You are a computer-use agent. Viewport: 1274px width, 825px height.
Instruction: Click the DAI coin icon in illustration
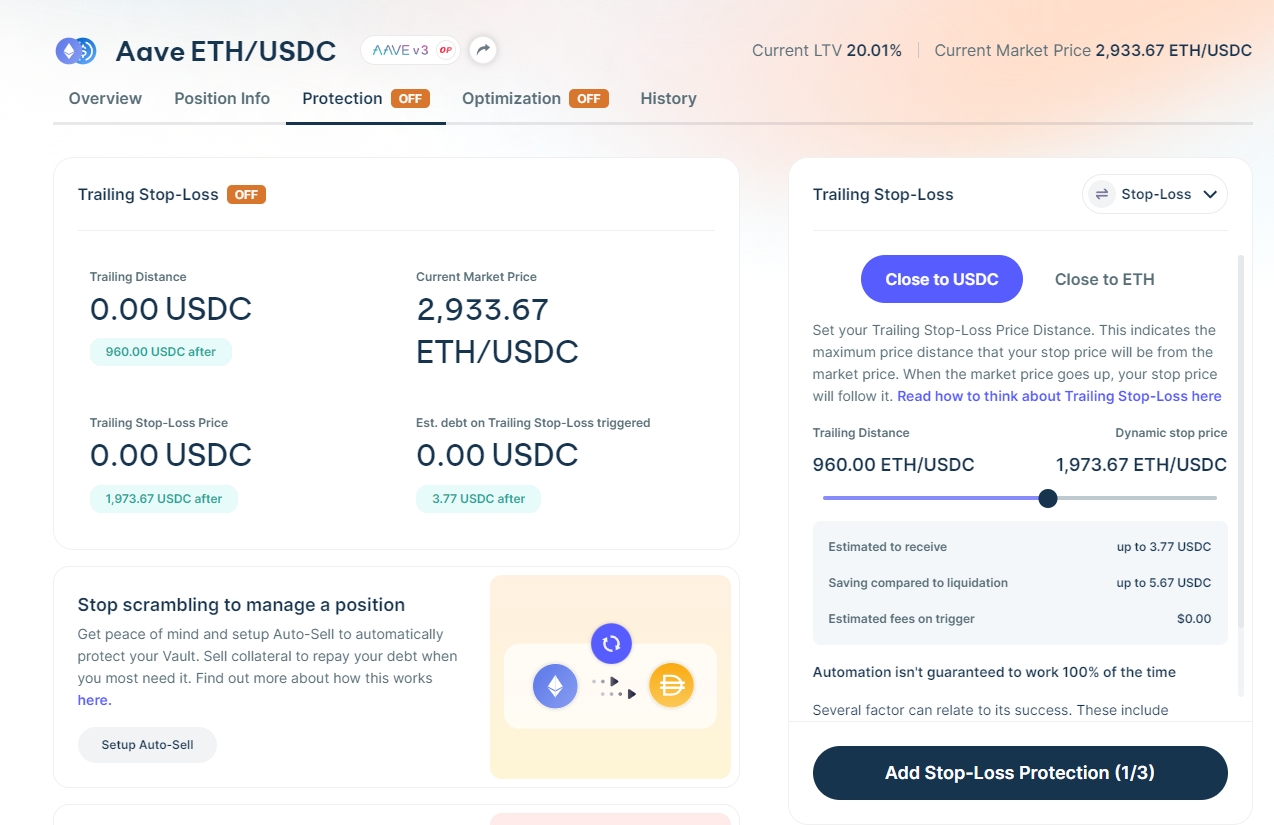pyautogui.click(x=671, y=687)
